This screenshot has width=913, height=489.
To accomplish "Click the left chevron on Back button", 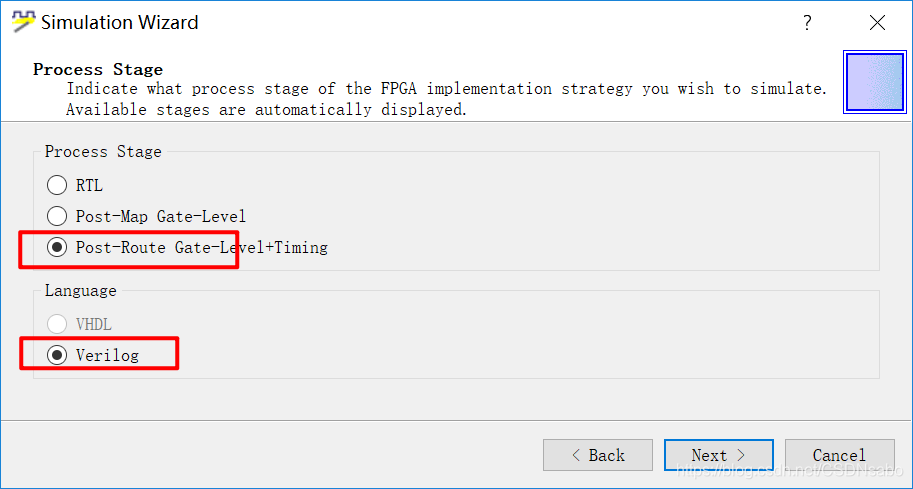I will [576, 455].
